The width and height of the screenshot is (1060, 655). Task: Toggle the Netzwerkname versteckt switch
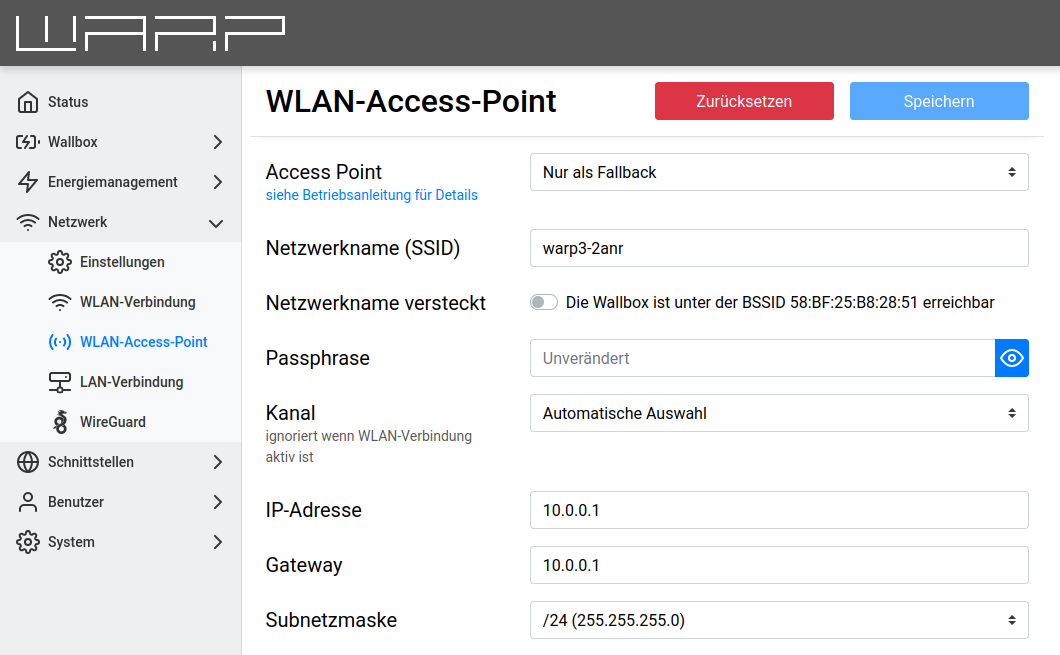(544, 302)
